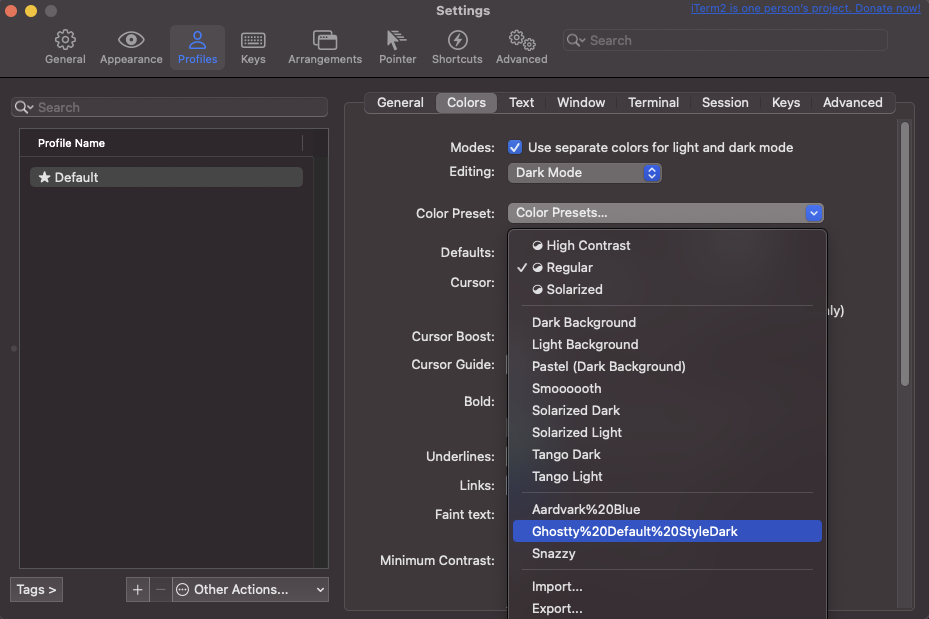Open the General settings pane

pos(65,47)
